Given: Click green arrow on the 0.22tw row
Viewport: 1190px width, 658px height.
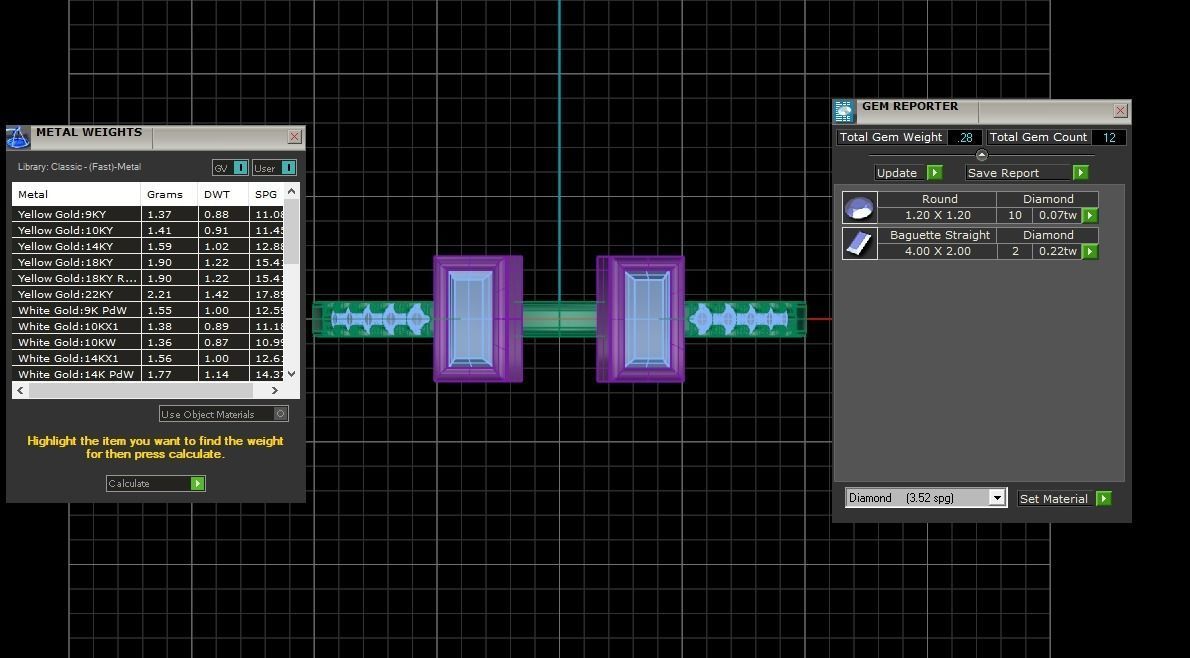Looking at the screenshot, I should pyautogui.click(x=1090, y=251).
